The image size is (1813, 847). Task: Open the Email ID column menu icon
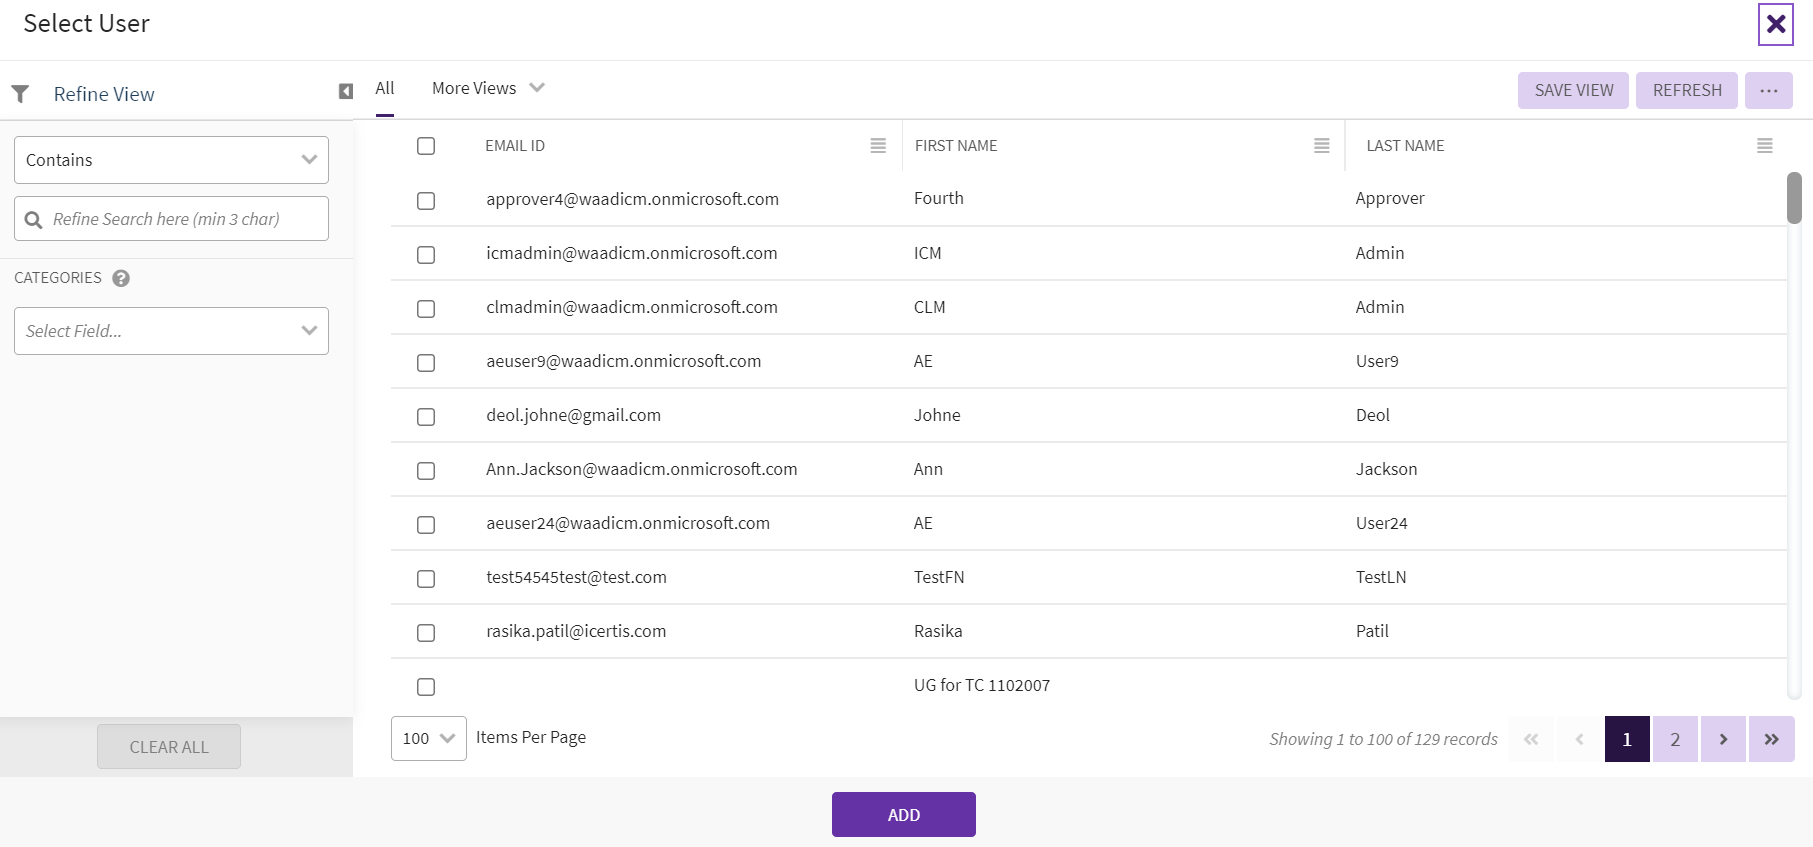878,146
